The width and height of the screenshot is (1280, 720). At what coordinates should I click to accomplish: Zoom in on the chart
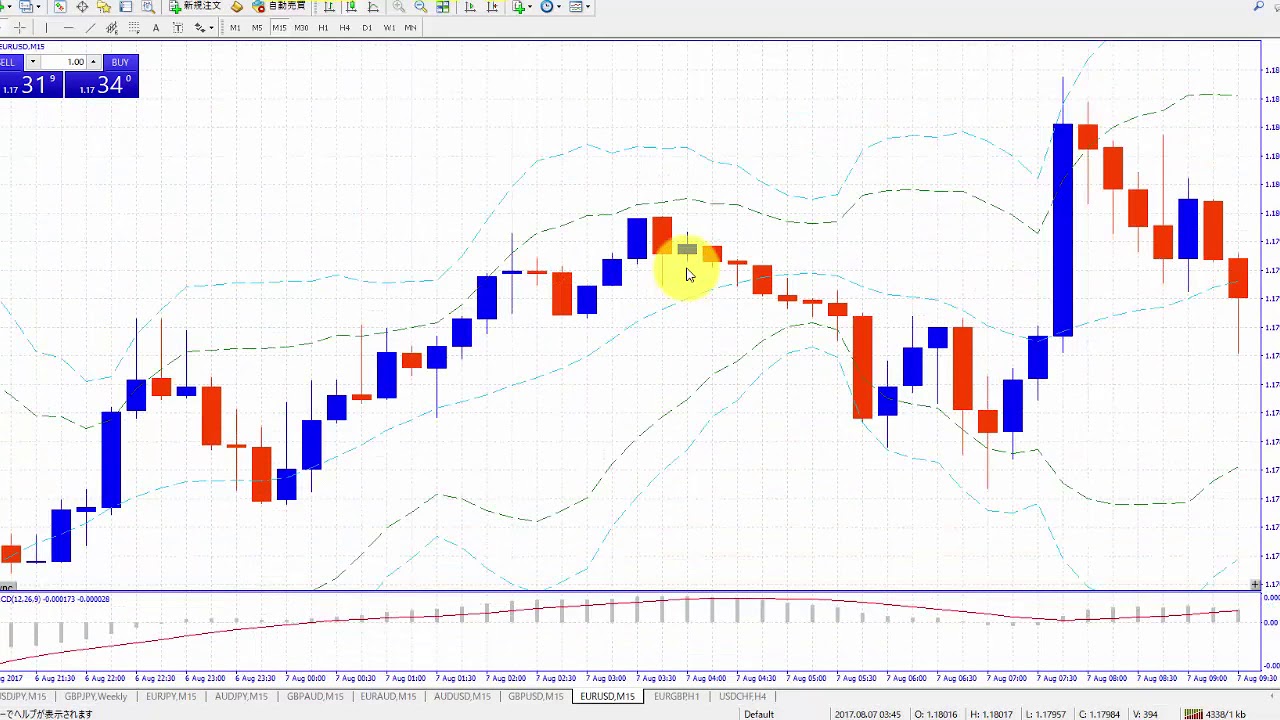pyautogui.click(x=399, y=7)
